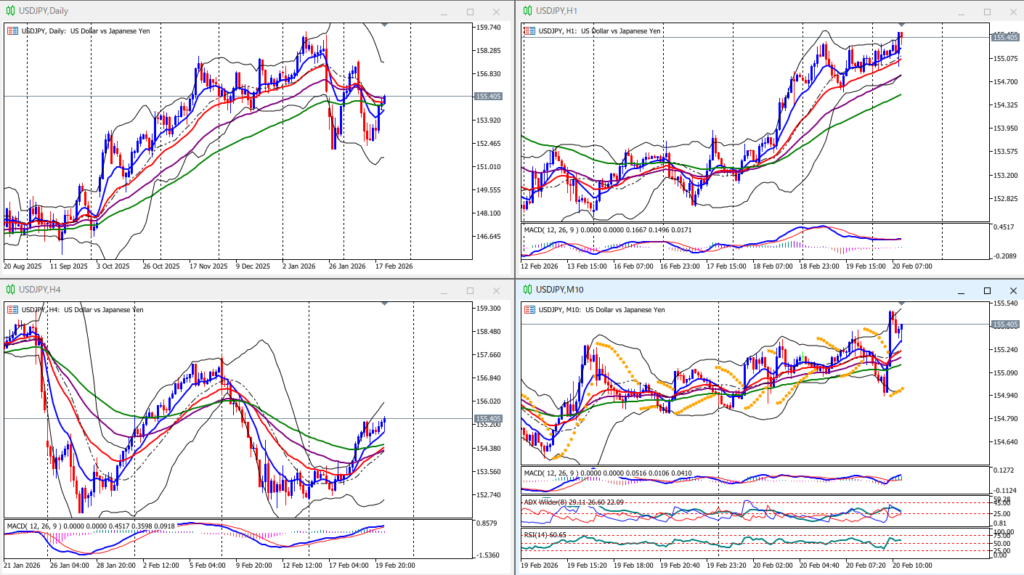
Task: Select the USDJPY,H4 window title bar
Action: 200,289
